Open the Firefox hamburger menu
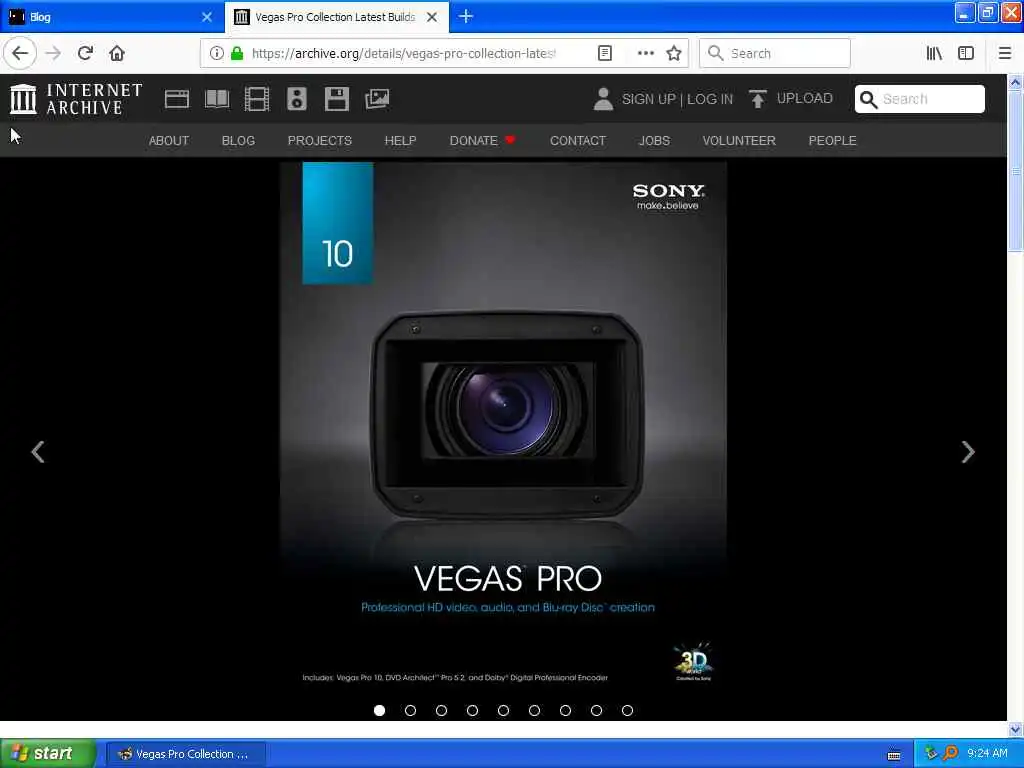The image size is (1024, 768). 1005,53
